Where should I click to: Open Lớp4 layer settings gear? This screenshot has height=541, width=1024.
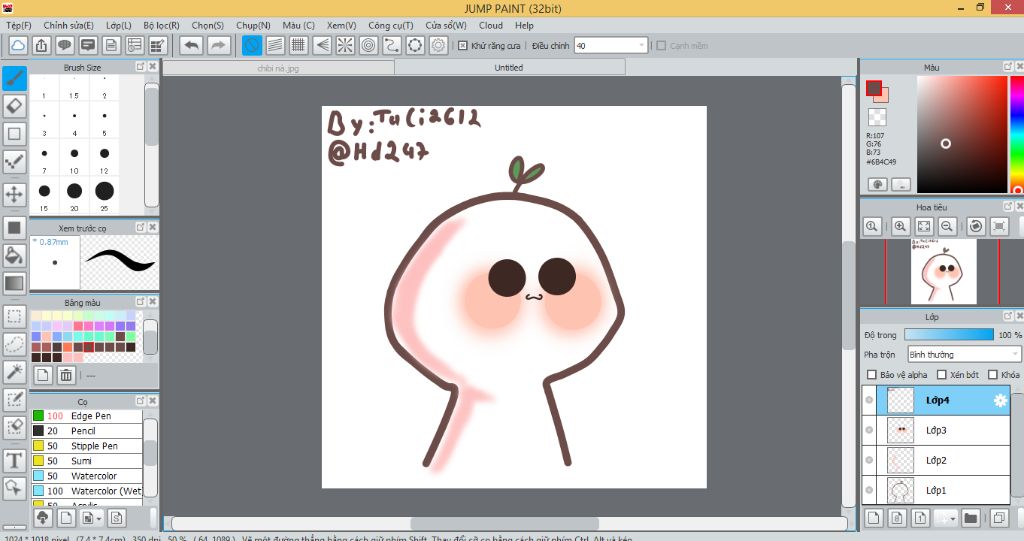click(1000, 401)
